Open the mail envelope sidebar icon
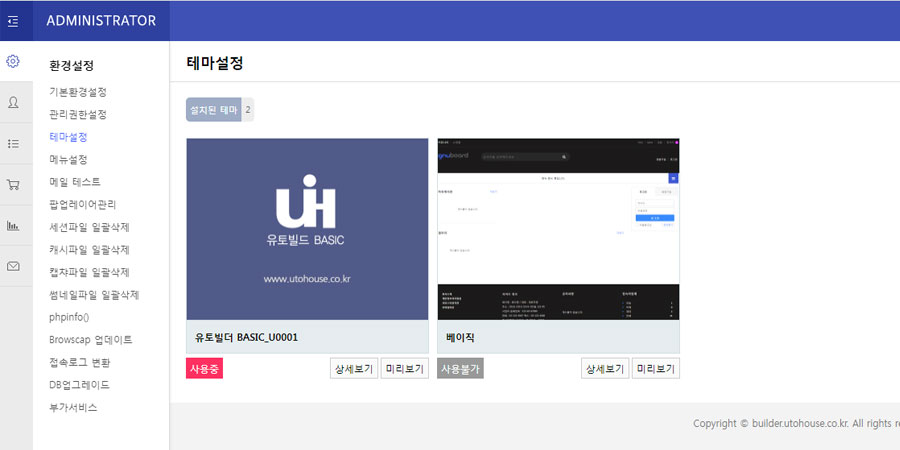 click(x=13, y=266)
